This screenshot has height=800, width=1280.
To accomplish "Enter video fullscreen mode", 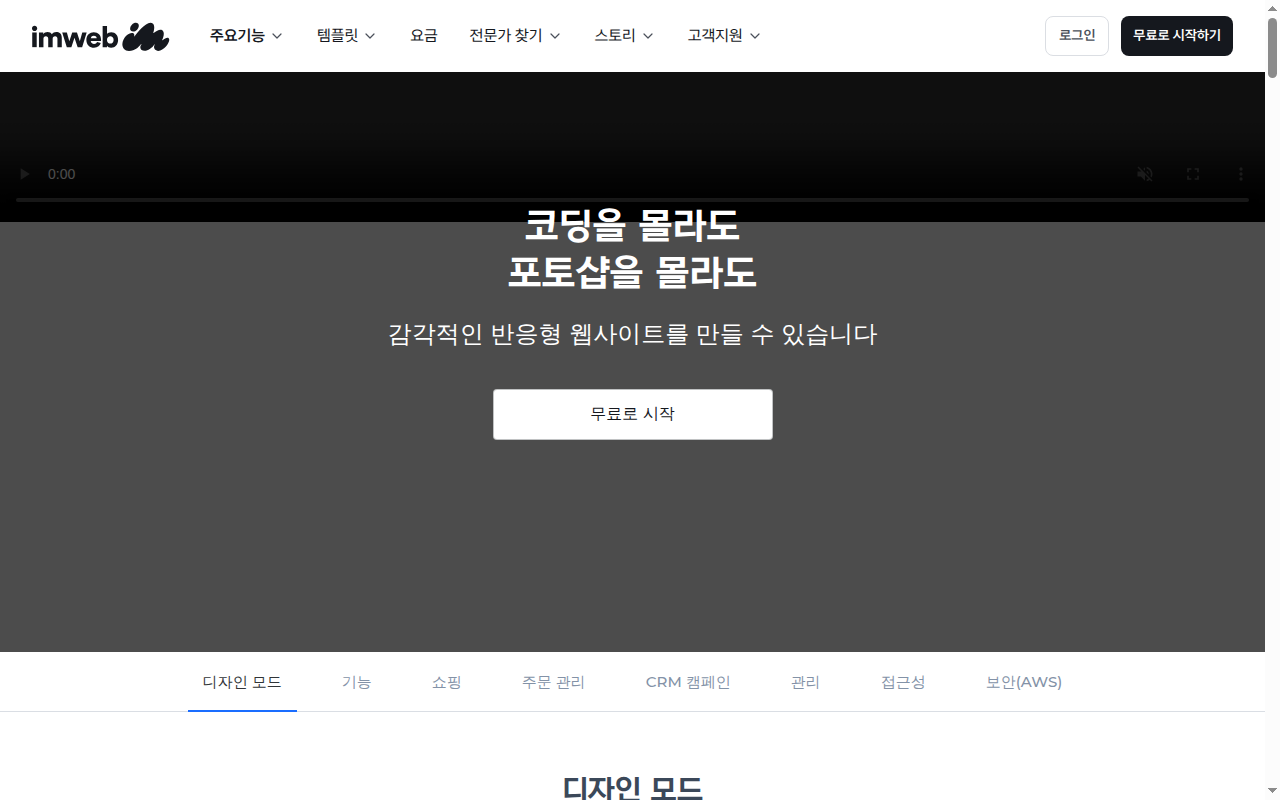I will (1193, 174).
